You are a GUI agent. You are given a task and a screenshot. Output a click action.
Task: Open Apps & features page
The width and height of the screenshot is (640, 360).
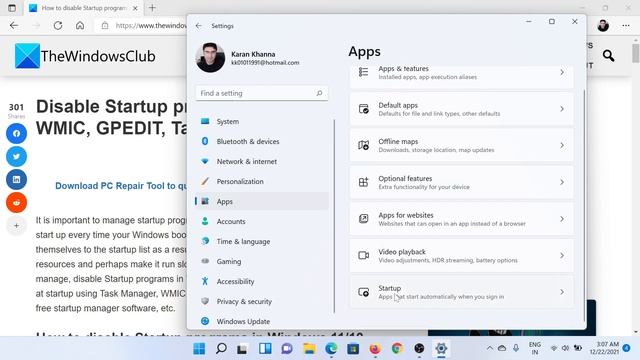pyautogui.click(x=461, y=76)
